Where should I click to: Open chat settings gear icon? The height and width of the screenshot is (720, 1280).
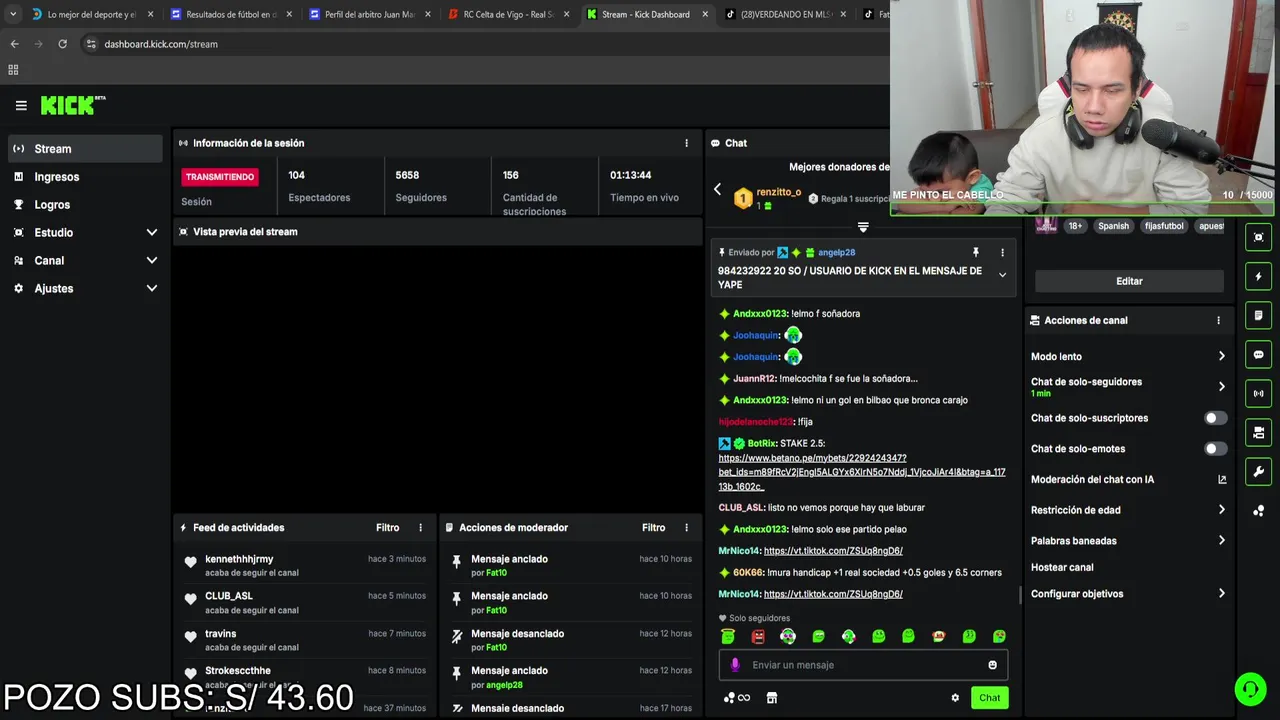955,698
